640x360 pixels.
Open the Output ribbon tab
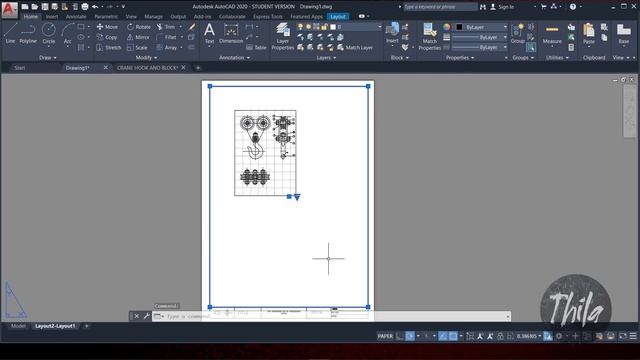178,17
